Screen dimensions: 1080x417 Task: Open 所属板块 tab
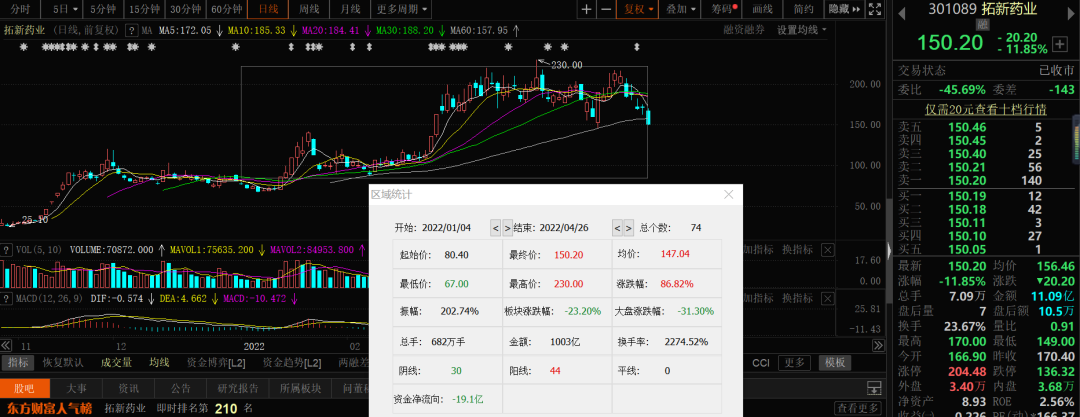(x=300, y=388)
